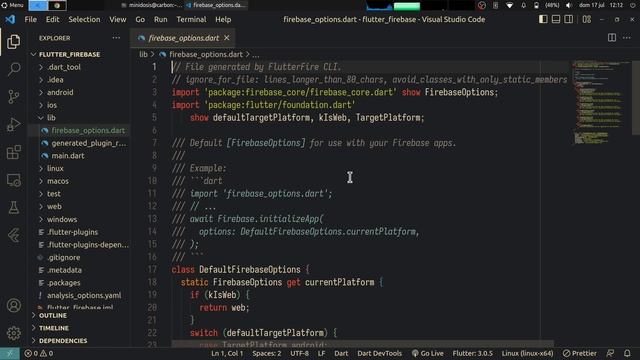The image size is (640, 360).
Task: Open the Run menu
Action: [x=160, y=19]
